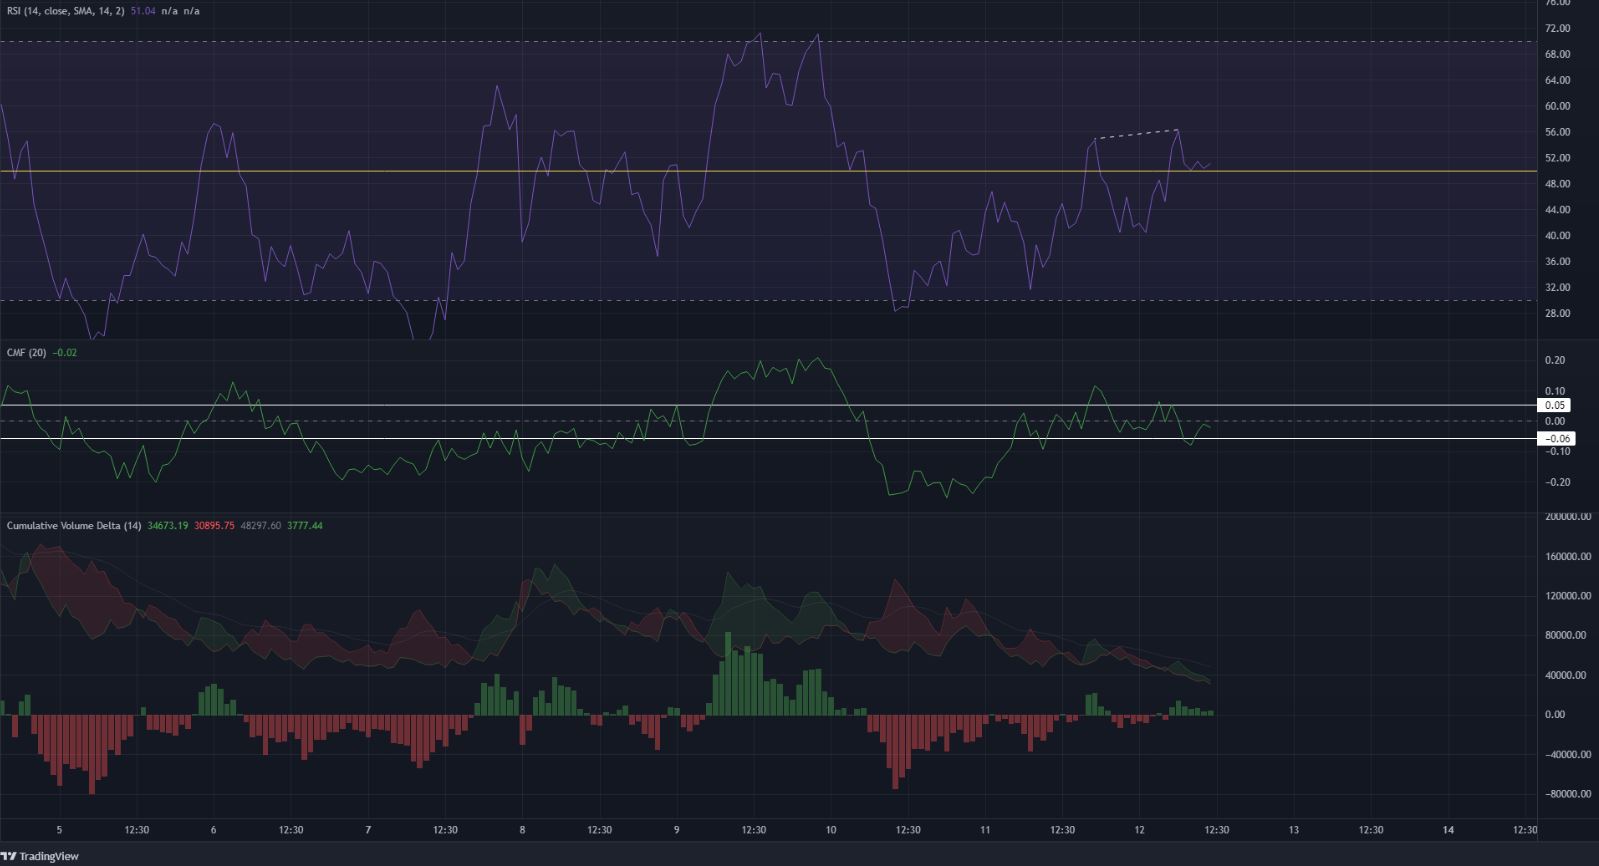Click date label 14 on time axis
This screenshot has width=1599, height=866.
coord(1448,830)
